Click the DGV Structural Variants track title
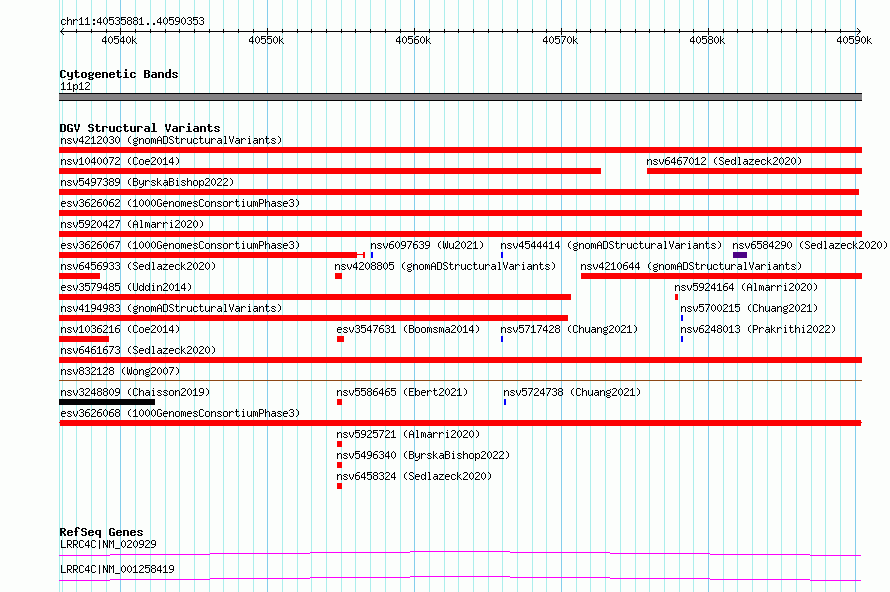This screenshot has height=592, width=890. point(140,128)
